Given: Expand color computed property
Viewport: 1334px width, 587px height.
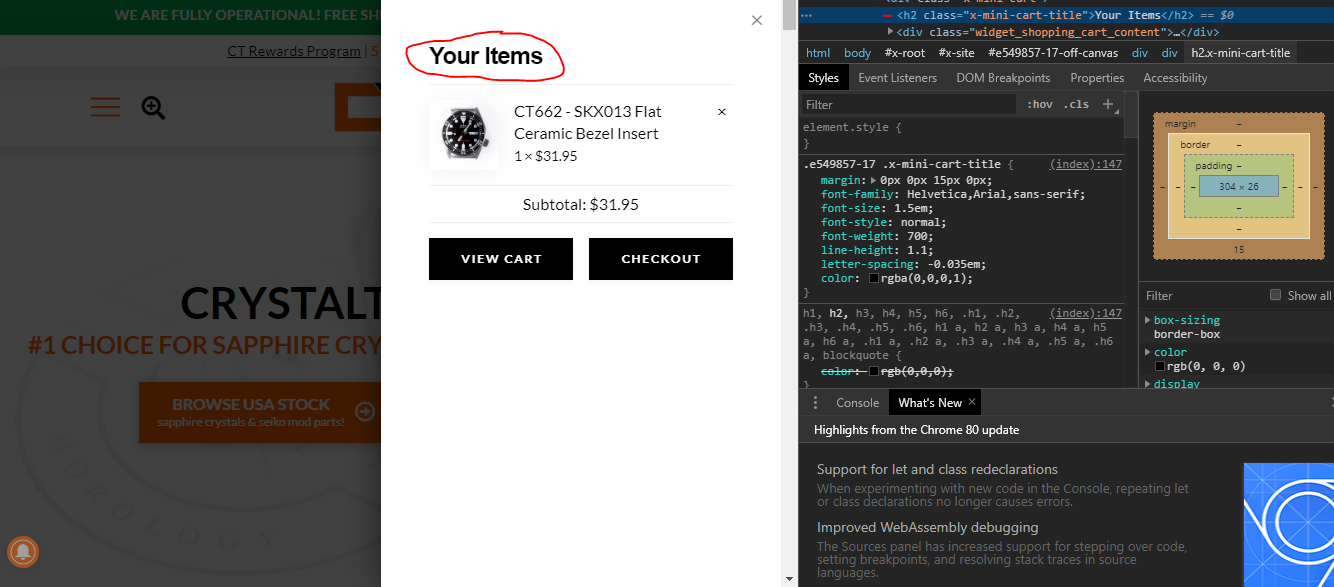Looking at the screenshot, I should [1148, 352].
